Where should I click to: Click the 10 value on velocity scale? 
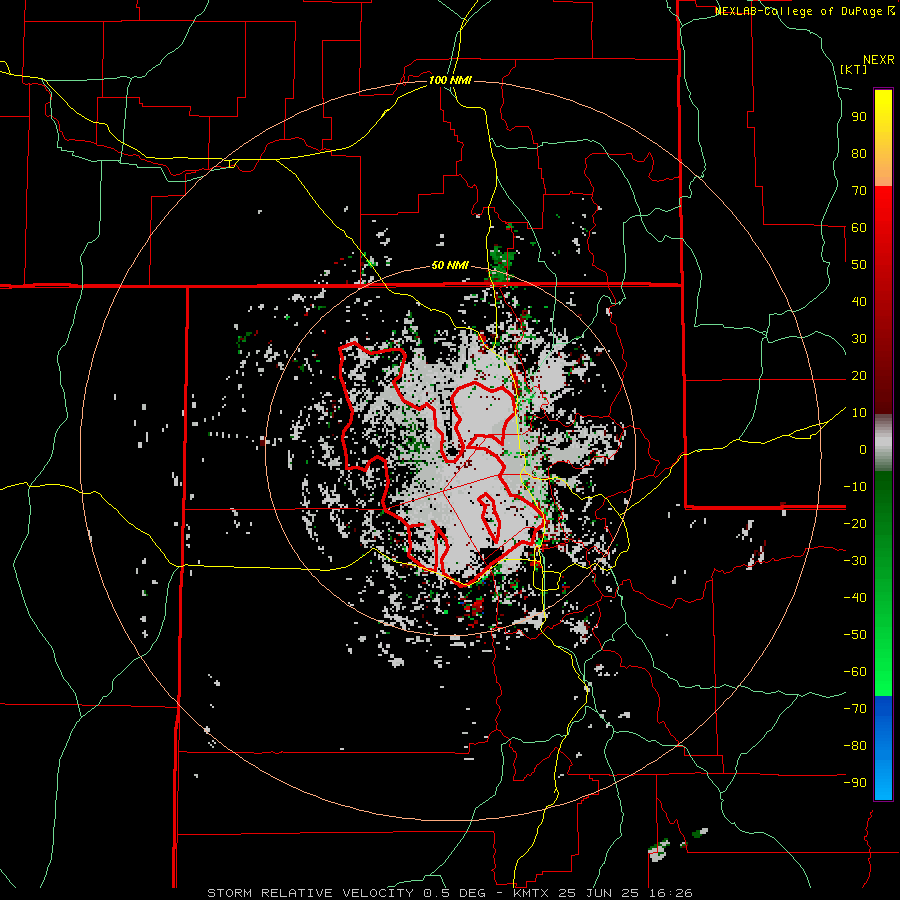pos(859,413)
